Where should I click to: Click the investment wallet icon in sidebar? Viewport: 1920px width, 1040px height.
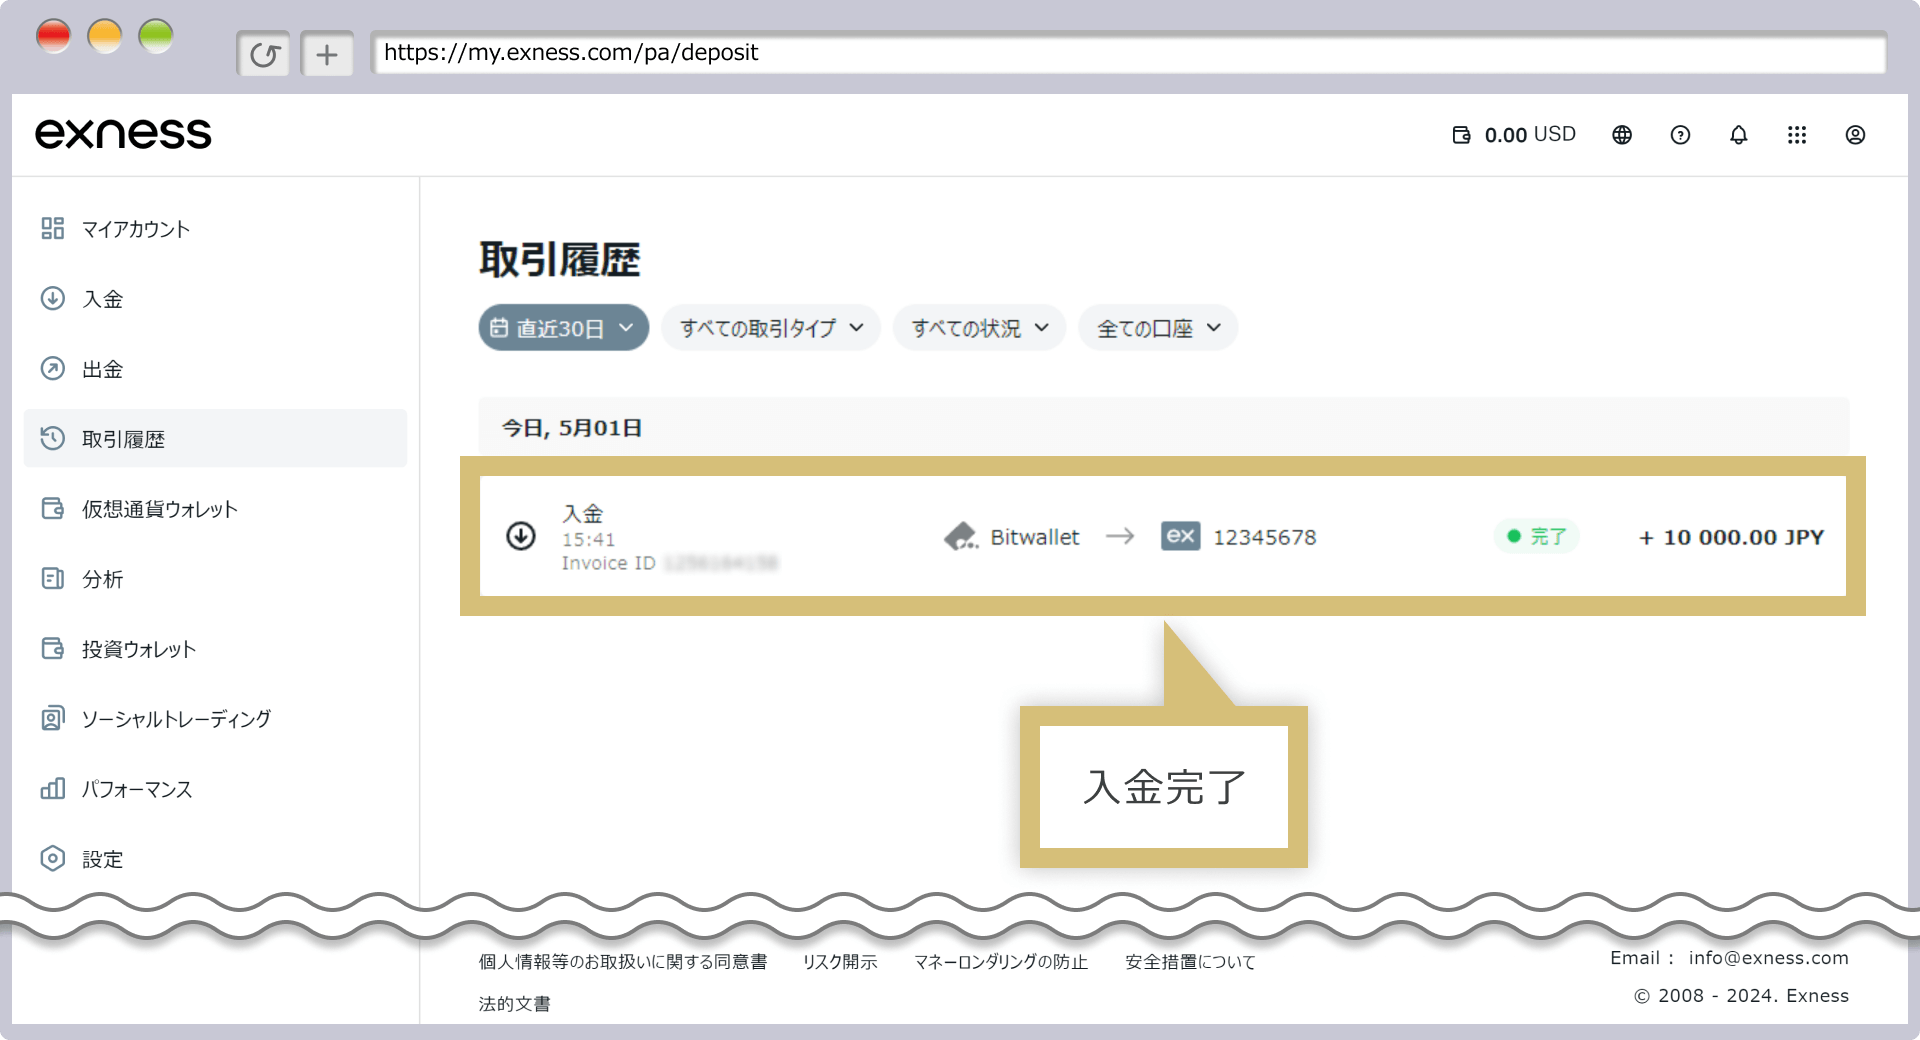52,648
